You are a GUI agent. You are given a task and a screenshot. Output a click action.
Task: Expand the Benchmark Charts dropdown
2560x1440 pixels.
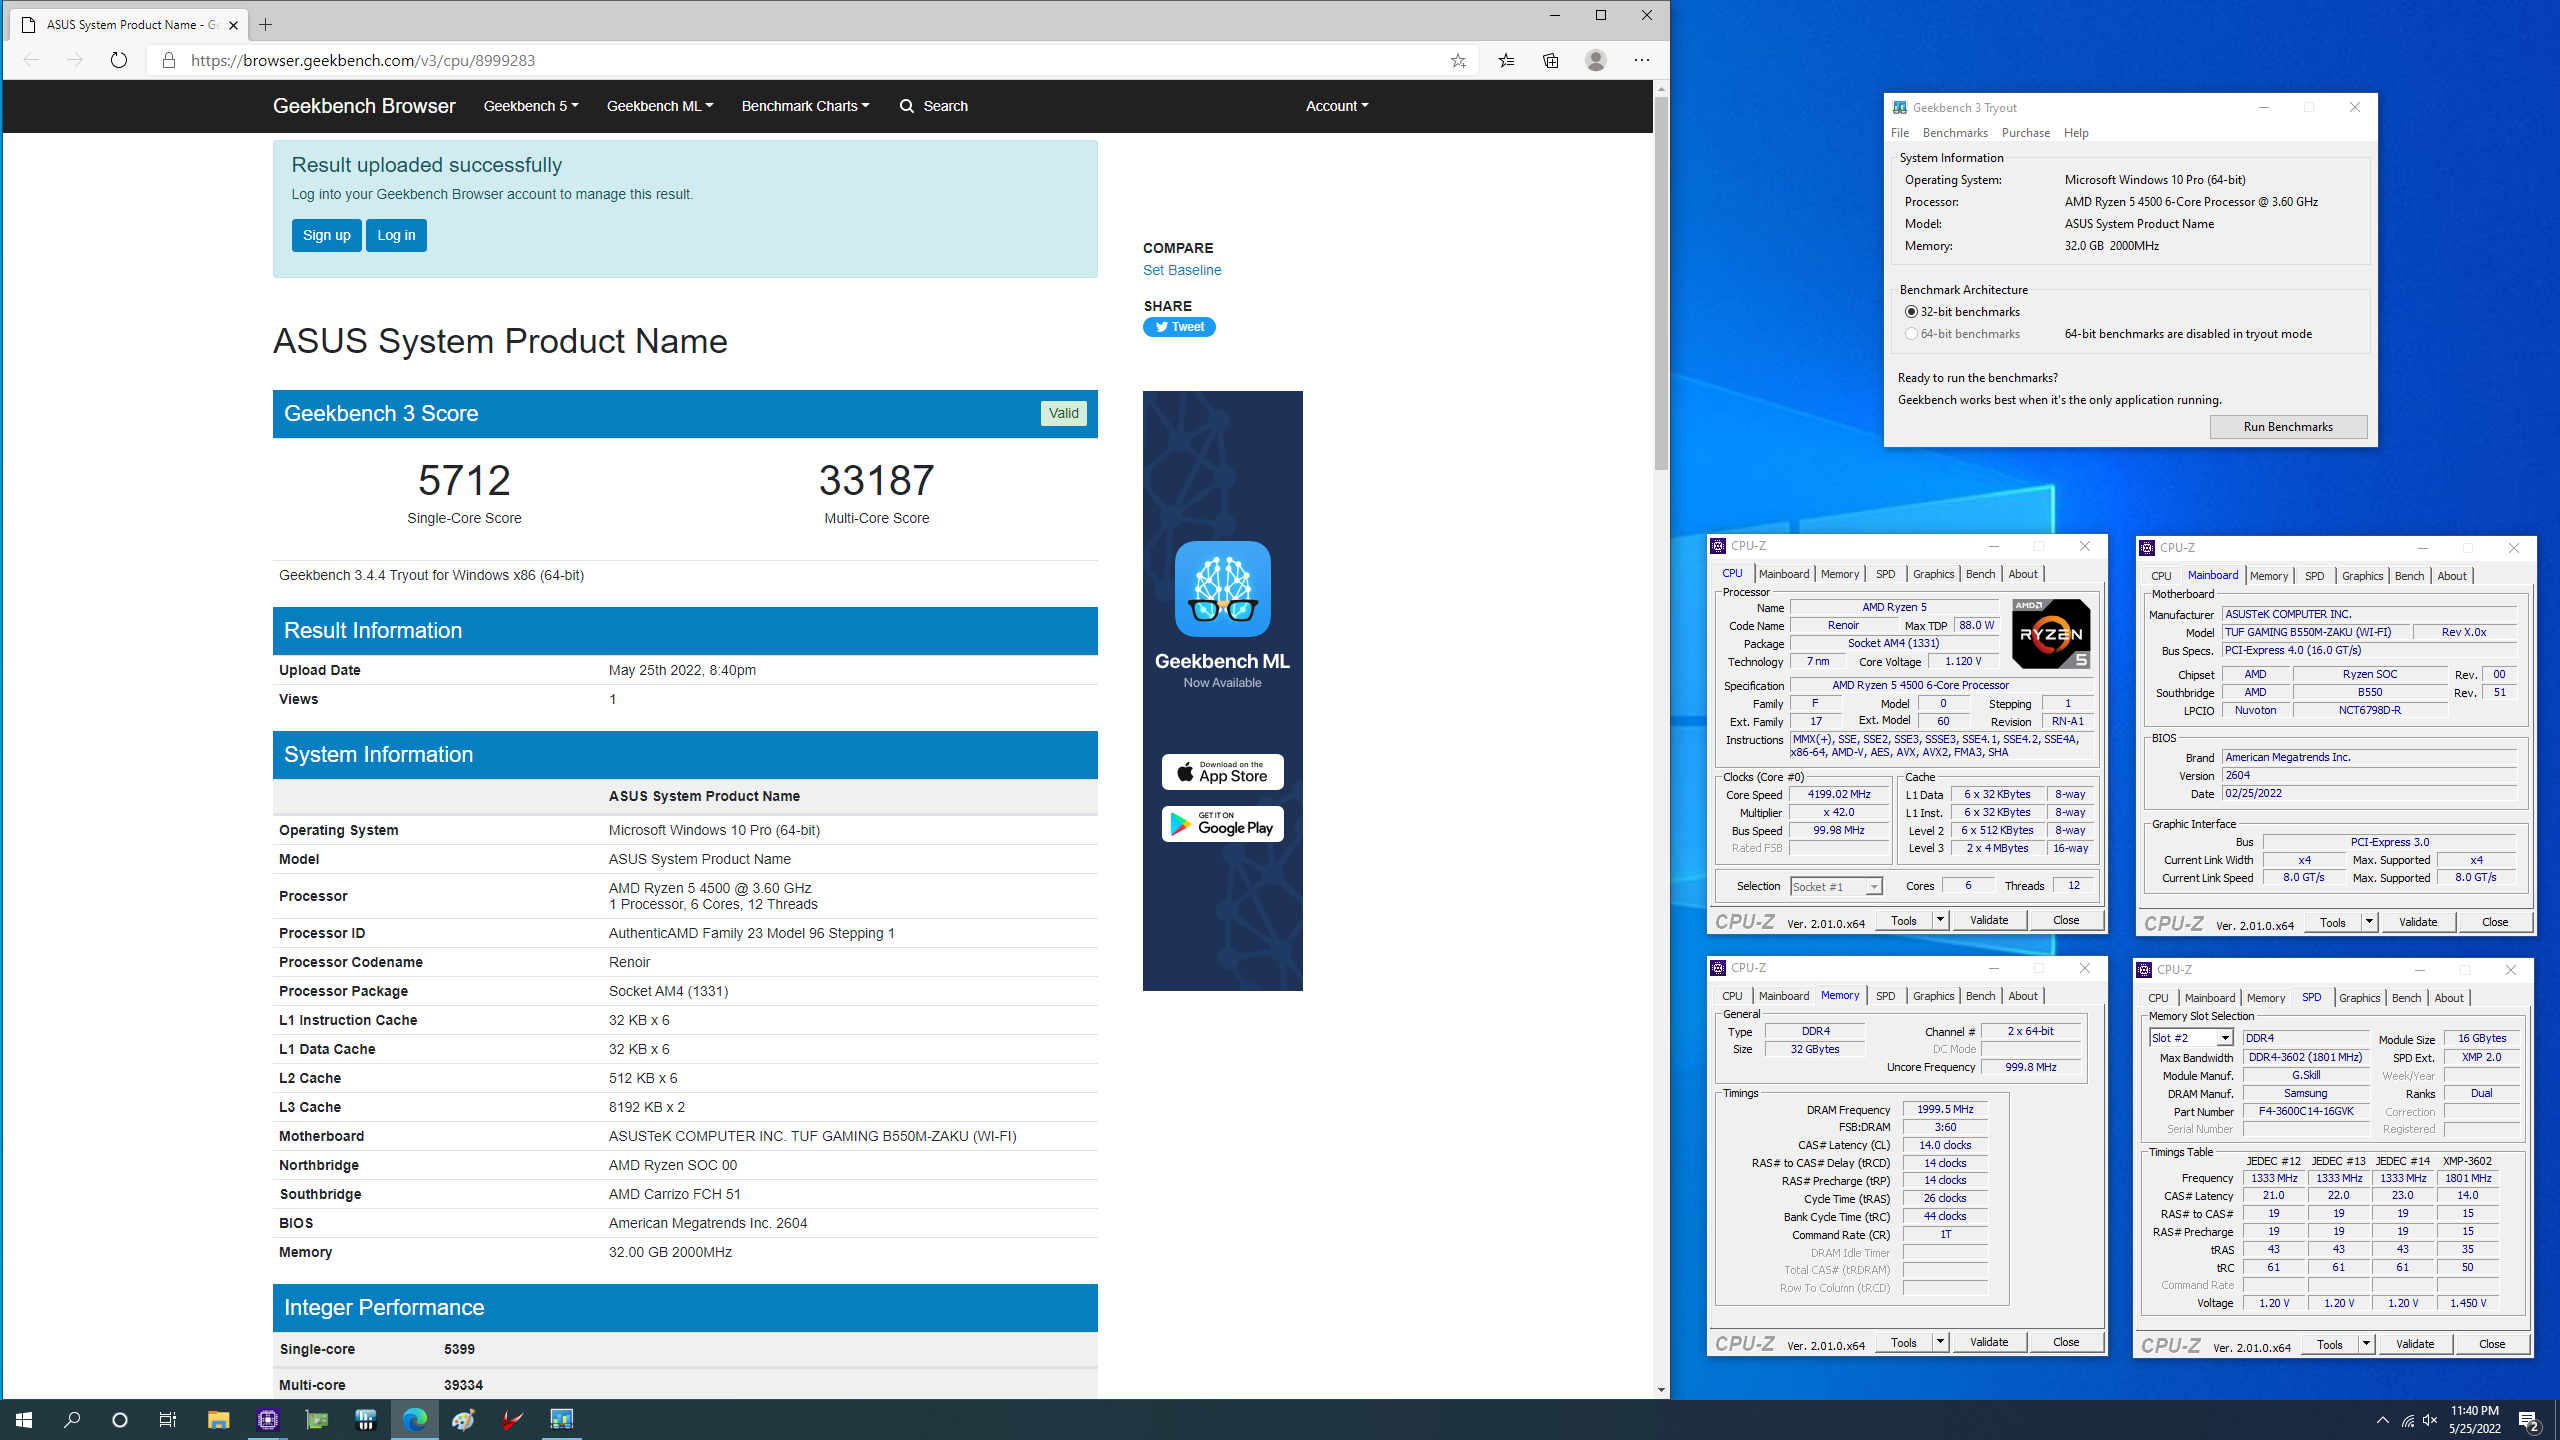click(805, 106)
